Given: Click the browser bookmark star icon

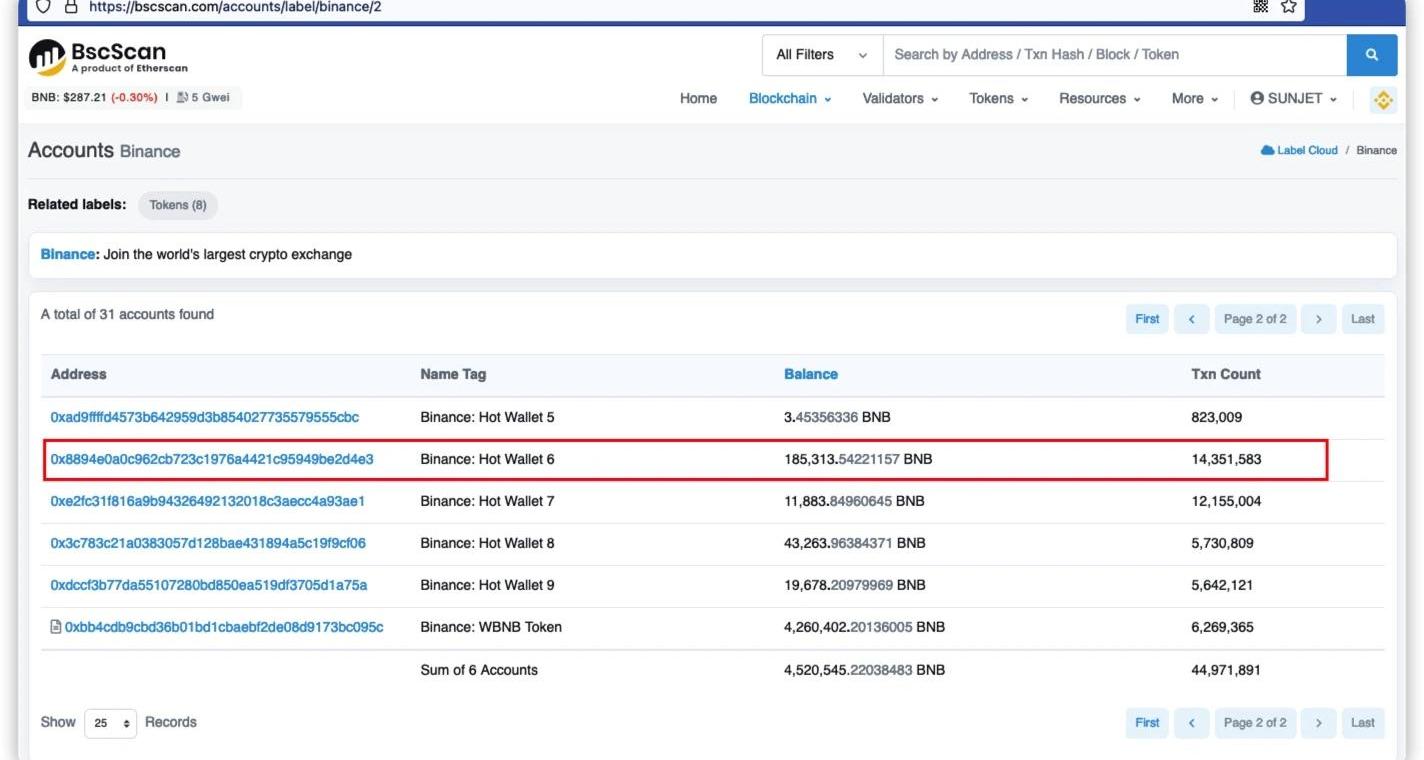Looking at the screenshot, I should 1289,7.
